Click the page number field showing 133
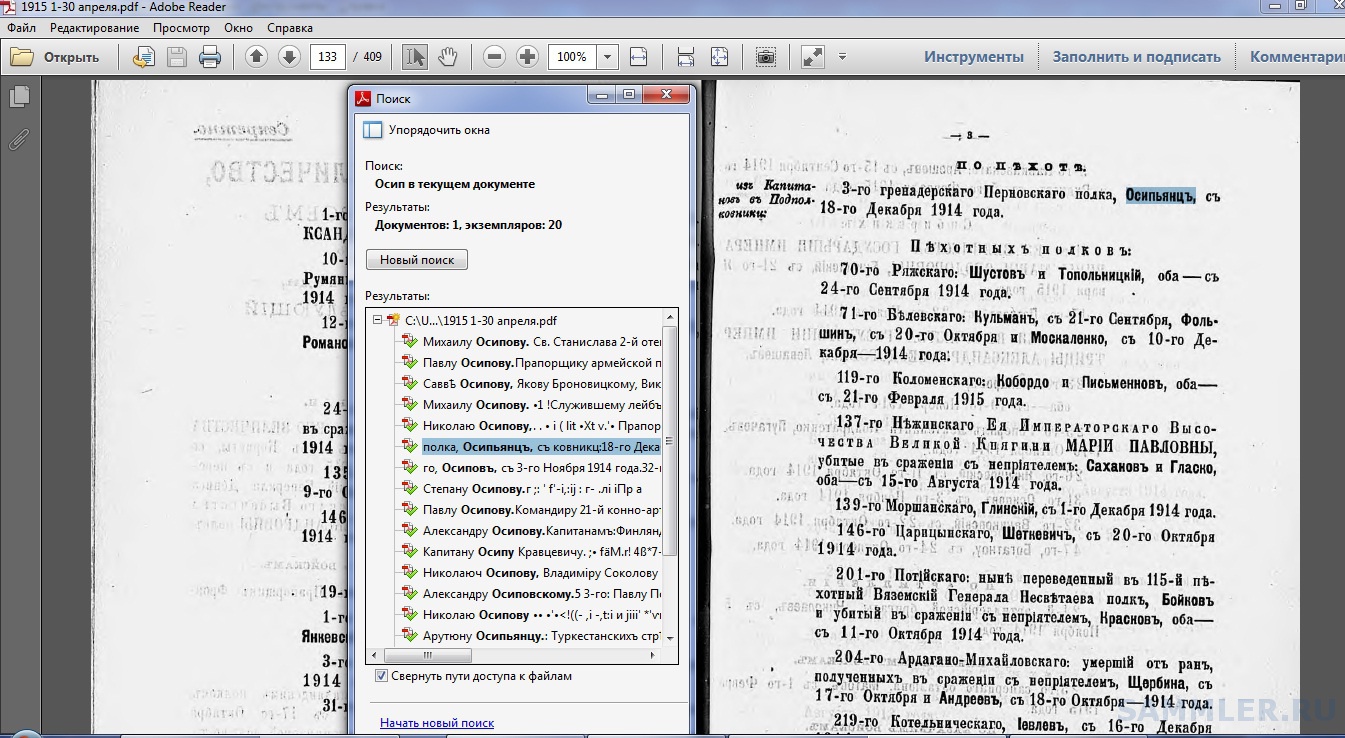 [327, 57]
